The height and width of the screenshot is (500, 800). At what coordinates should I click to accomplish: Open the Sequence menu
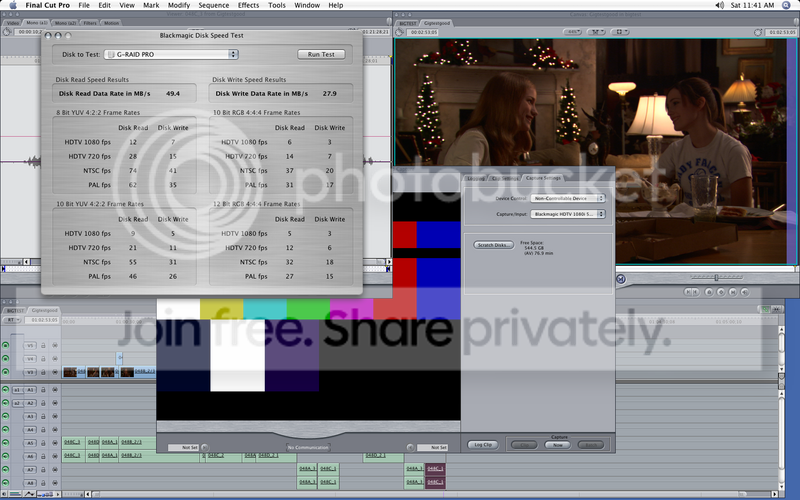point(213,5)
